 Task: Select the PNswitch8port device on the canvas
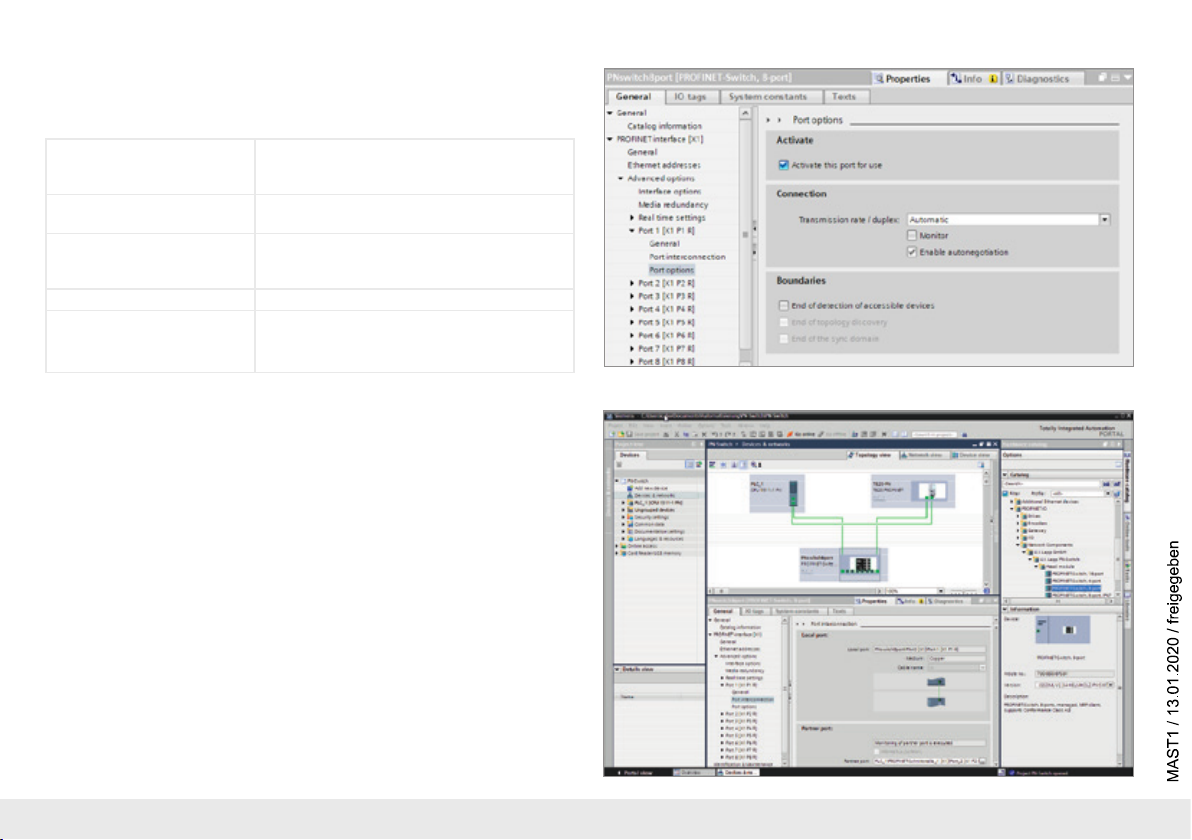click(x=856, y=565)
